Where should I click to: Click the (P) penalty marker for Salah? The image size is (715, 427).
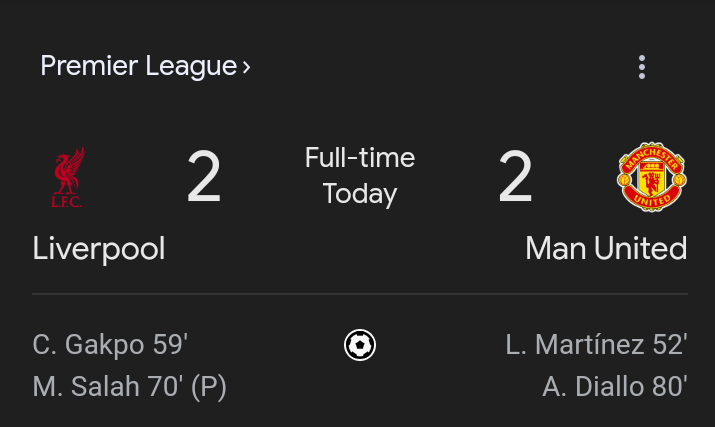pyautogui.click(x=209, y=386)
